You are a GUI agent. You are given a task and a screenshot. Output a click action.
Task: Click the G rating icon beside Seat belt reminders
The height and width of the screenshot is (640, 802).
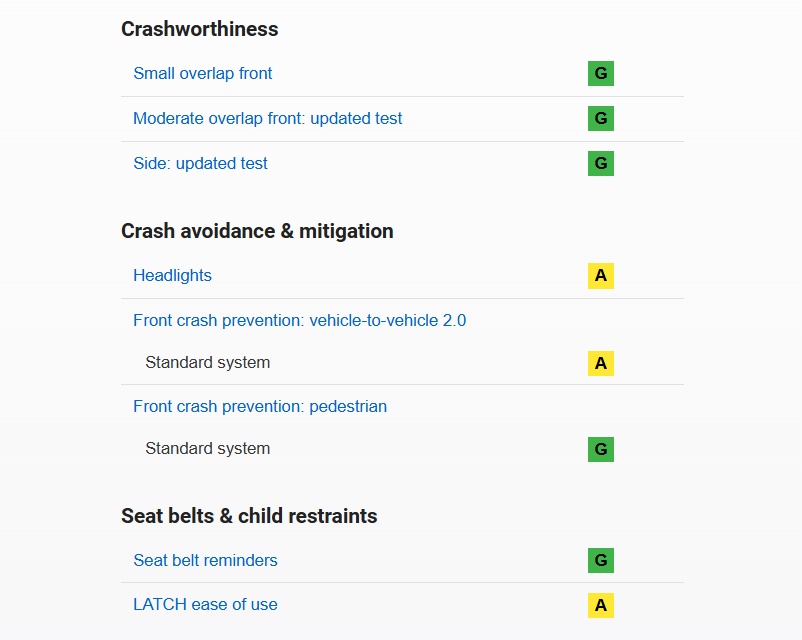[x=600, y=560]
